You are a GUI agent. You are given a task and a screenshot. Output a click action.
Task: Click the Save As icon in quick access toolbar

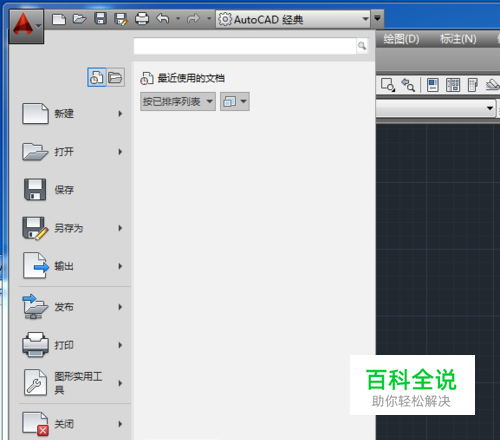pos(121,19)
